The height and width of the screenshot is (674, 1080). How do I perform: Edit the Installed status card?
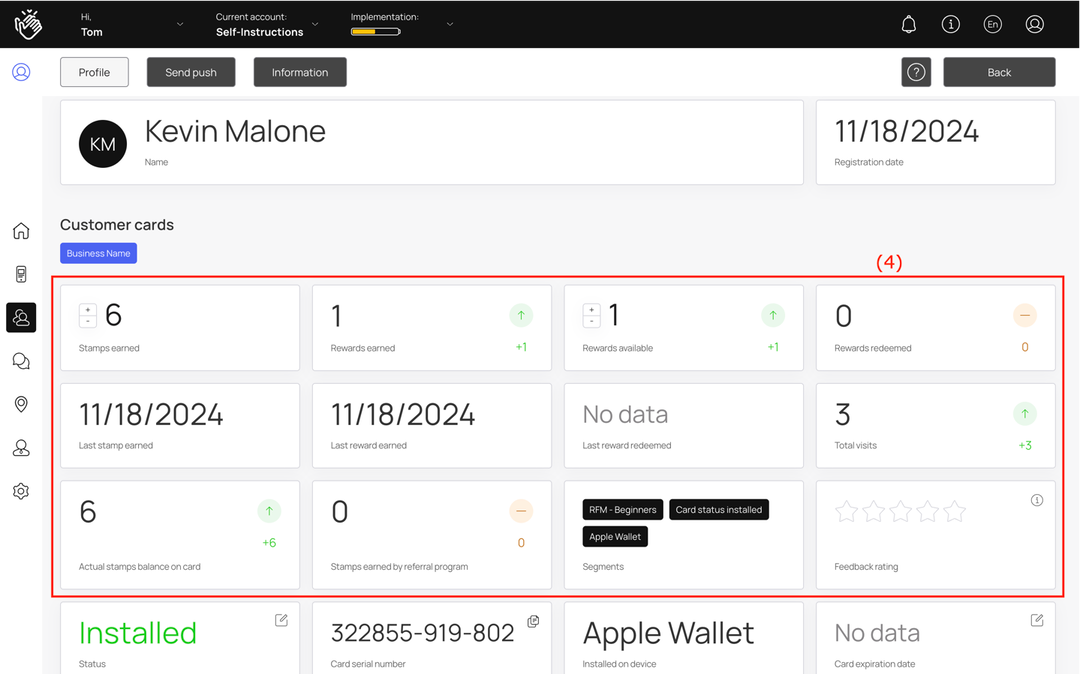click(x=281, y=620)
